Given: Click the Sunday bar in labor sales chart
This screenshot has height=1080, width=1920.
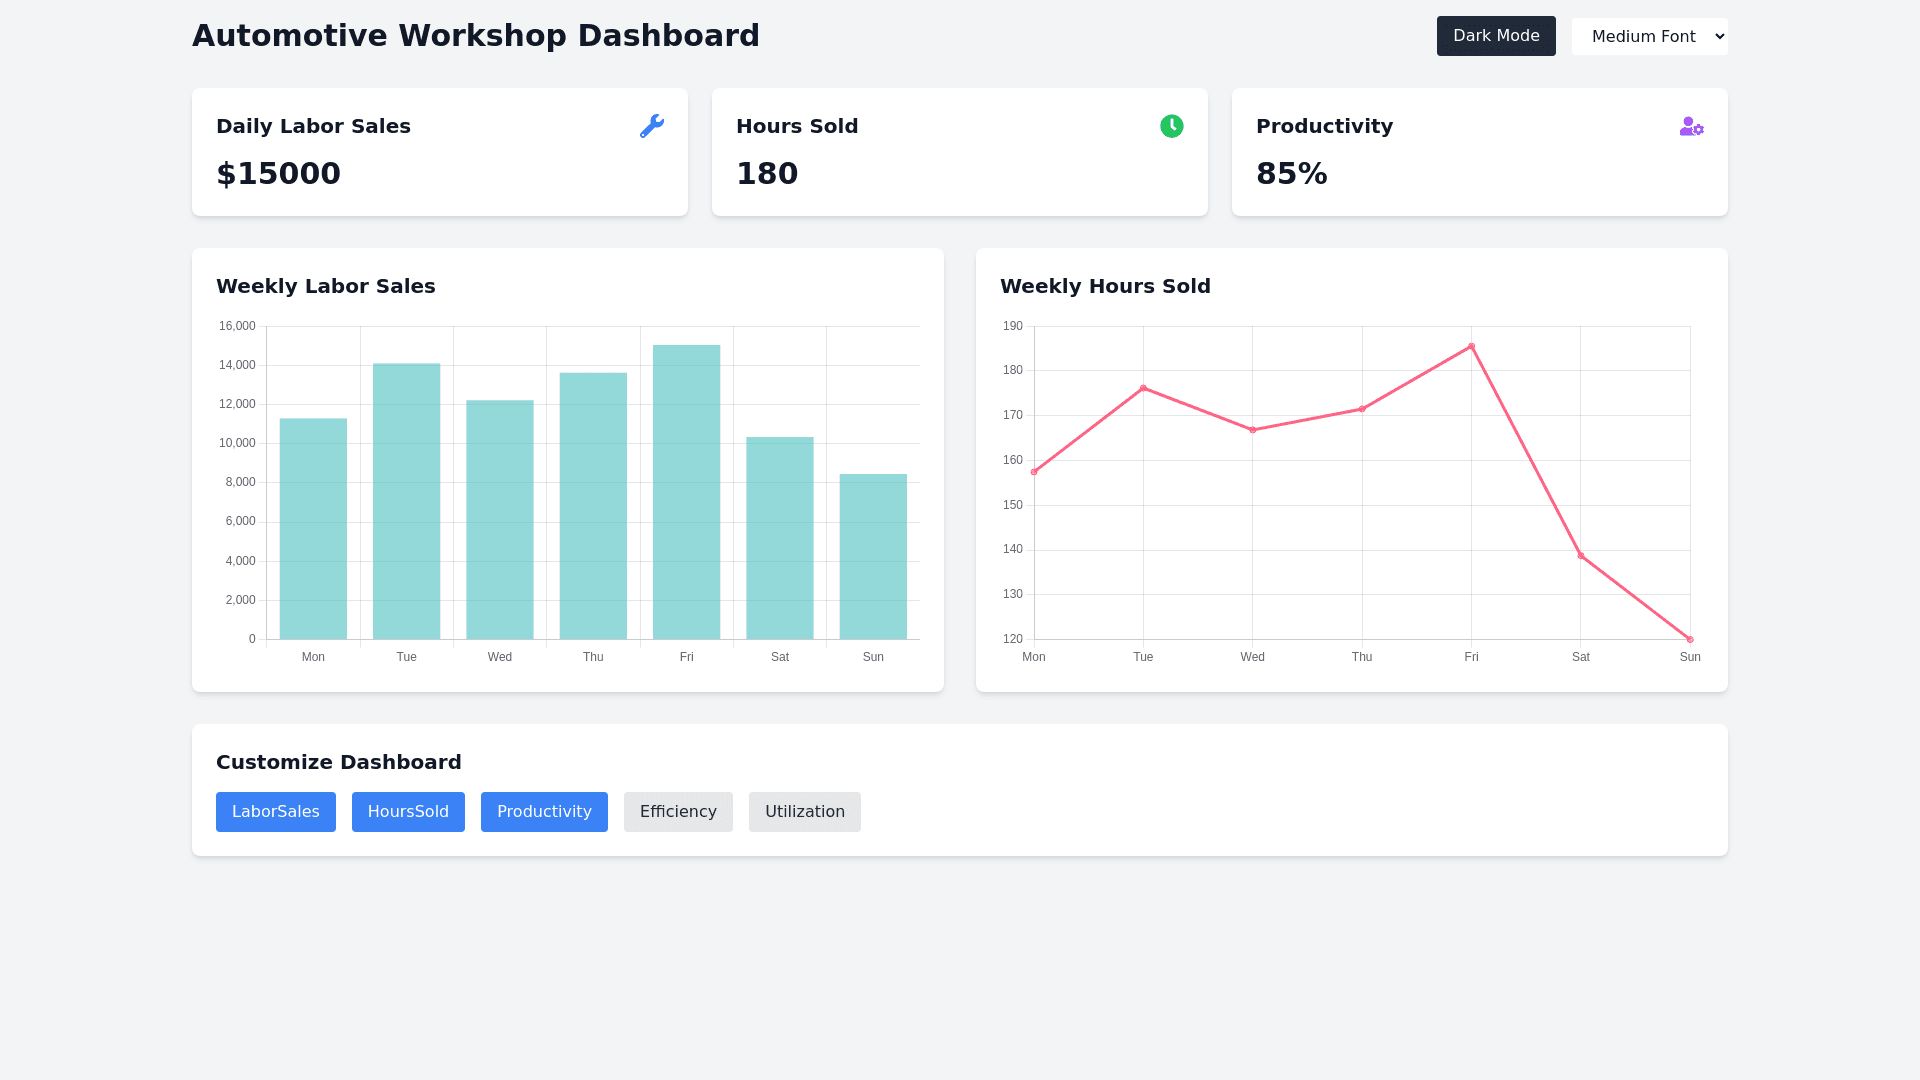Looking at the screenshot, I should tap(873, 556).
